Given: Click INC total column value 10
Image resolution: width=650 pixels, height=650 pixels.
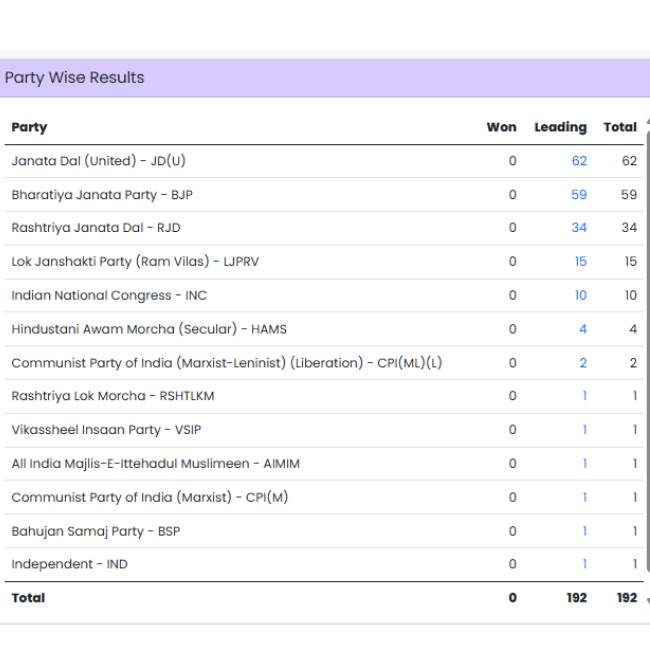Looking at the screenshot, I should coord(631,296).
